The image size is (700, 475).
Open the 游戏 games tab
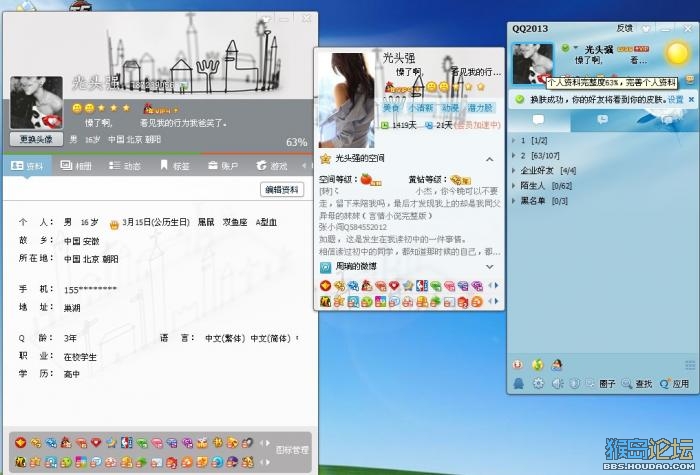(x=272, y=166)
